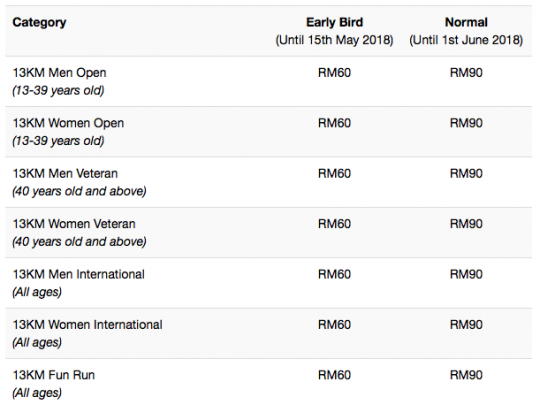Screen dimensions: 540x420
Task: Click the 13KM Women International category
Action: tap(87, 325)
